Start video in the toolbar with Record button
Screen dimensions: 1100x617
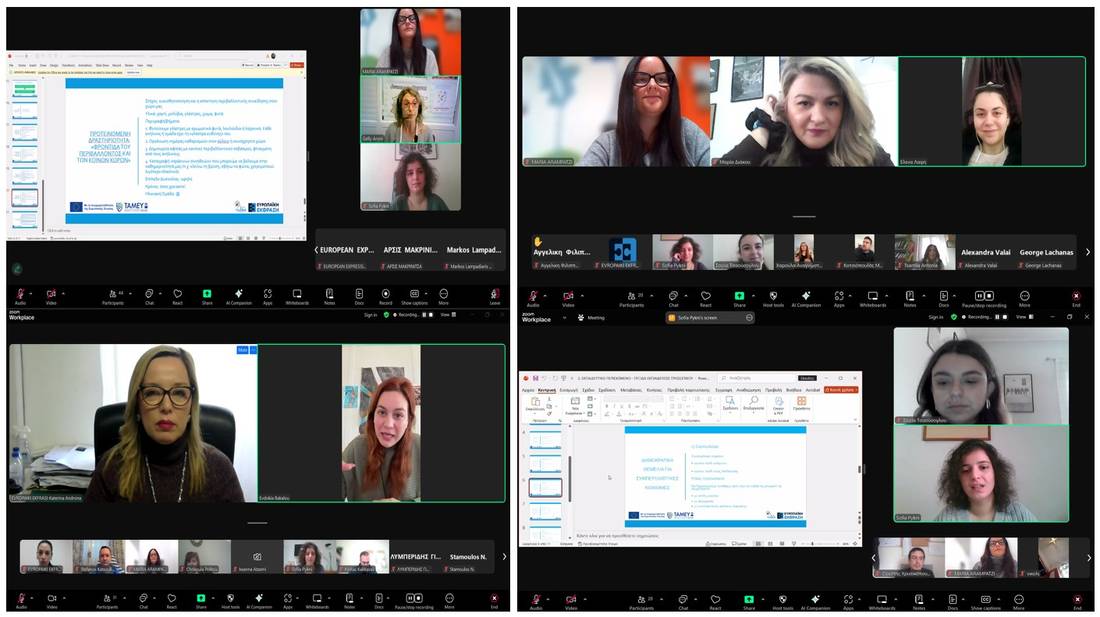50,294
